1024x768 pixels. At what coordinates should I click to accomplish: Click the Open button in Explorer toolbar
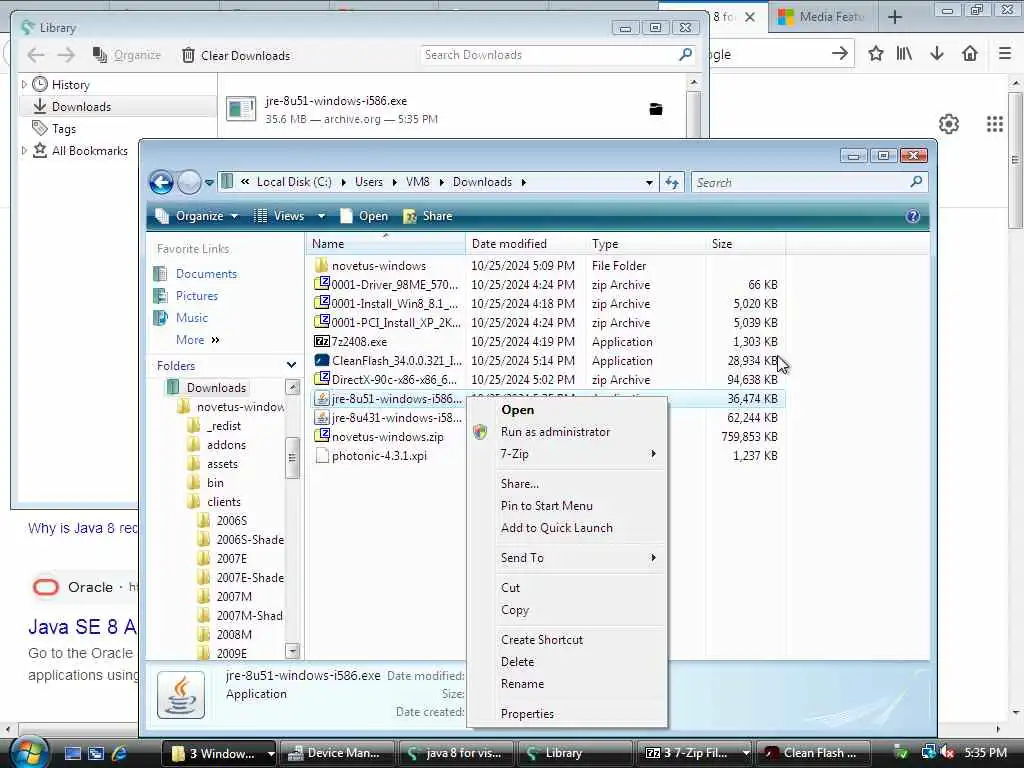point(364,216)
